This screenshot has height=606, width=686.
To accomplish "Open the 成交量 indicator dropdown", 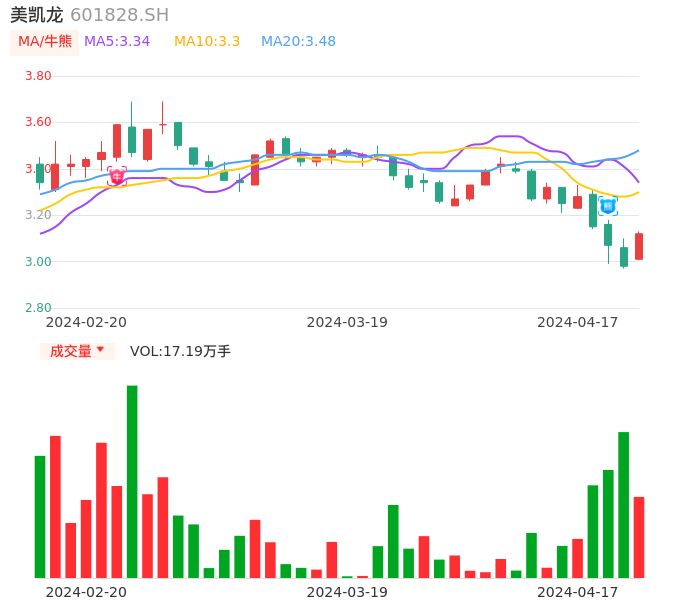I will [x=77, y=351].
